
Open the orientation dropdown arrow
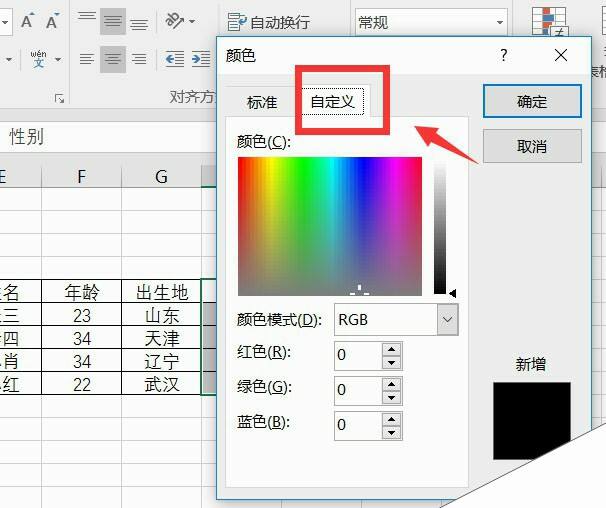[x=192, y=21]
